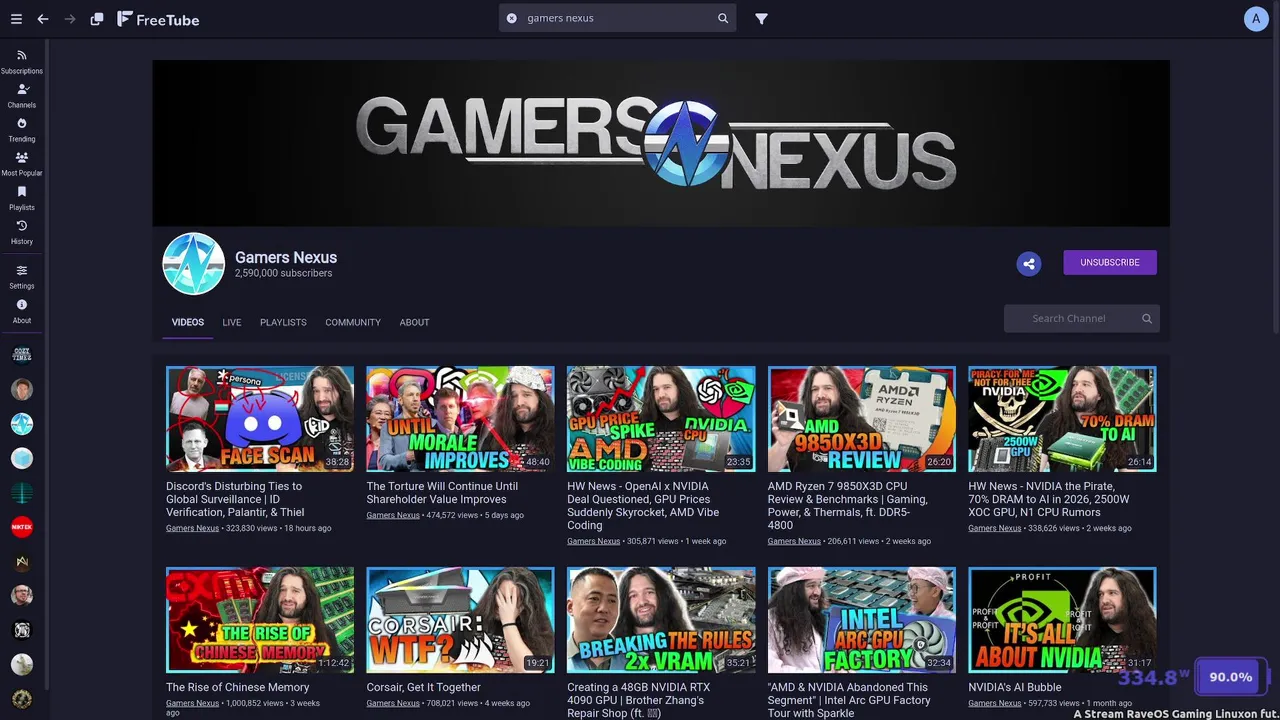Switch to the ABOUT tab
Viewport: 1280px width, 720px height.
click(x=414, y=322)
